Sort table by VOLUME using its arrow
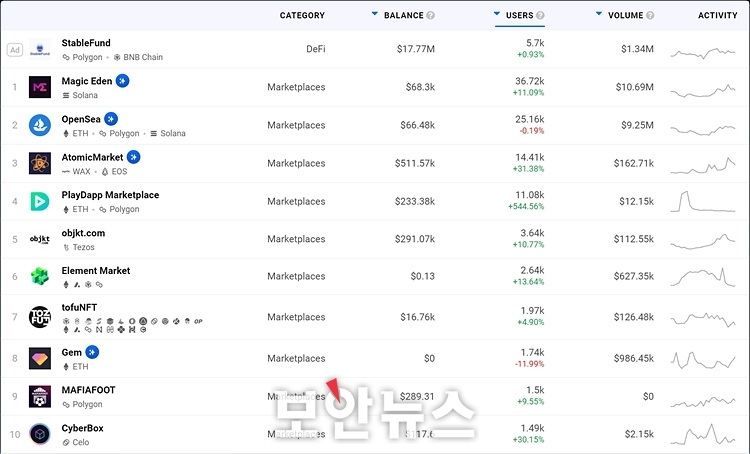This screenshot has width=750, height=454. [599, 14]
